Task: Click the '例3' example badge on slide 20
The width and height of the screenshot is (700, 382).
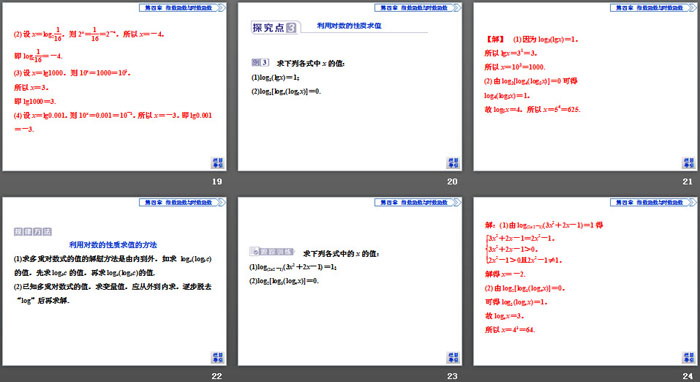Action: (x=260, y=62)
